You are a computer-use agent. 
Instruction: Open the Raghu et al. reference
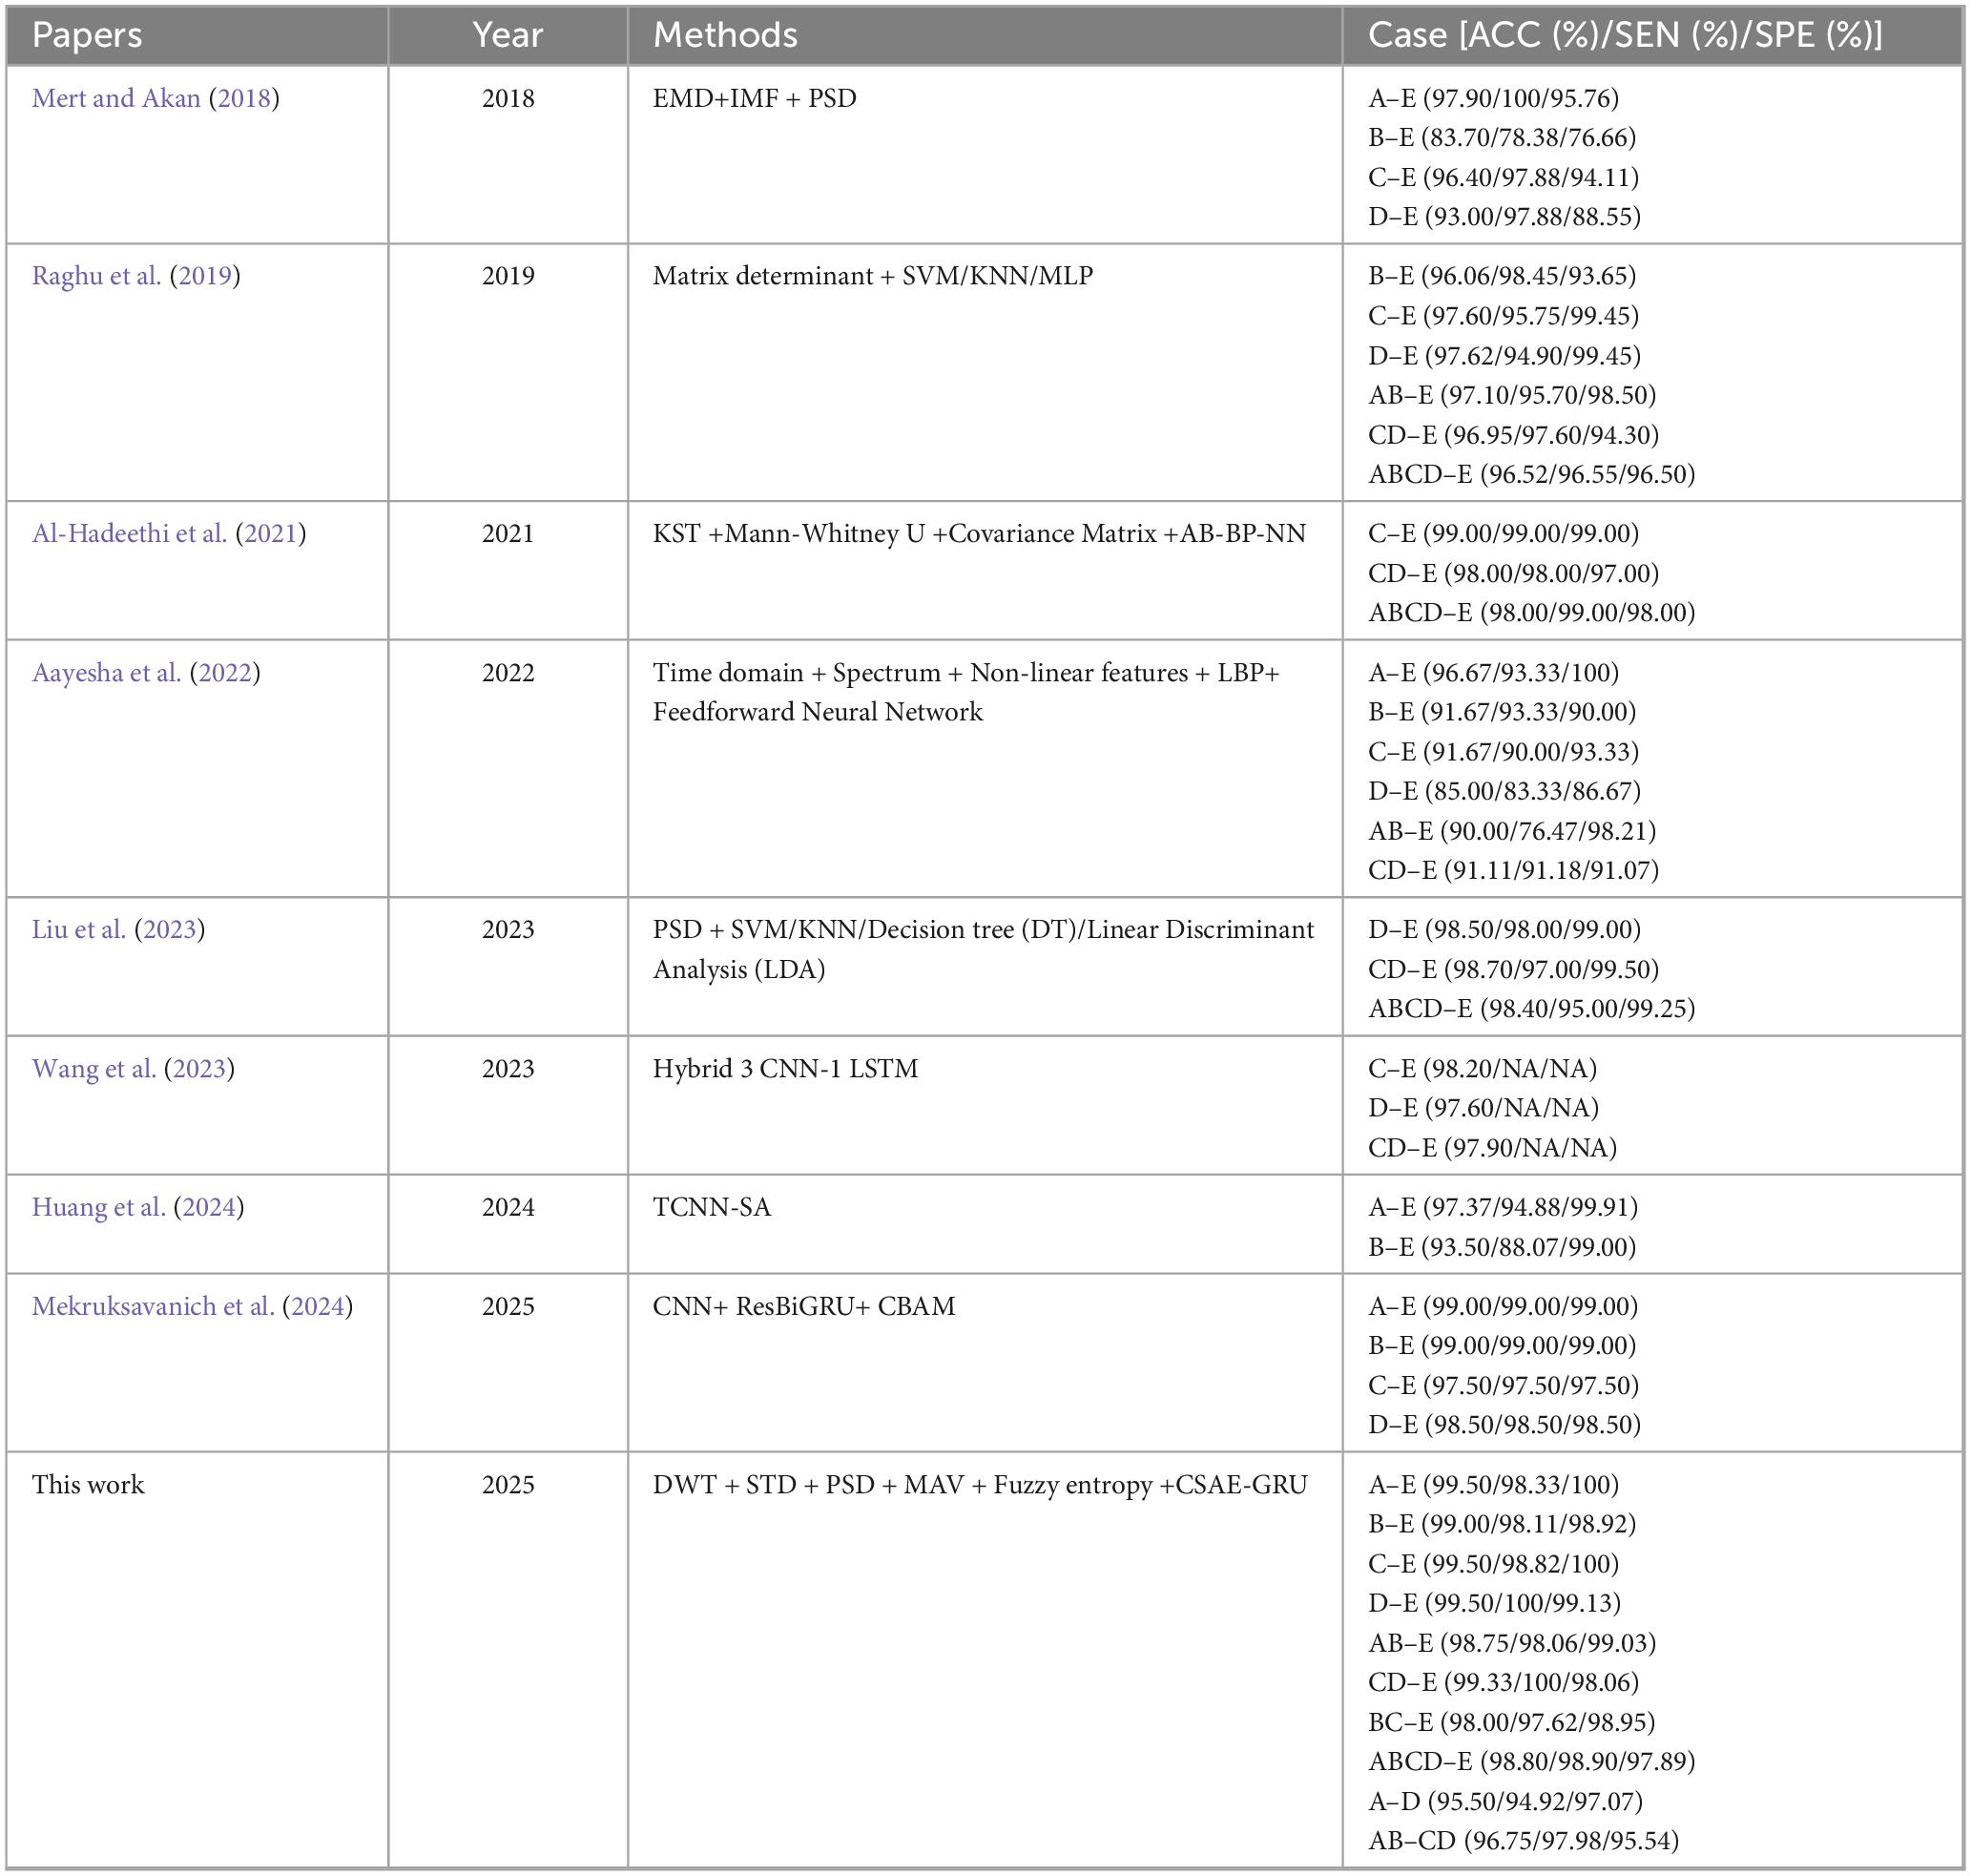coord(96,276)
